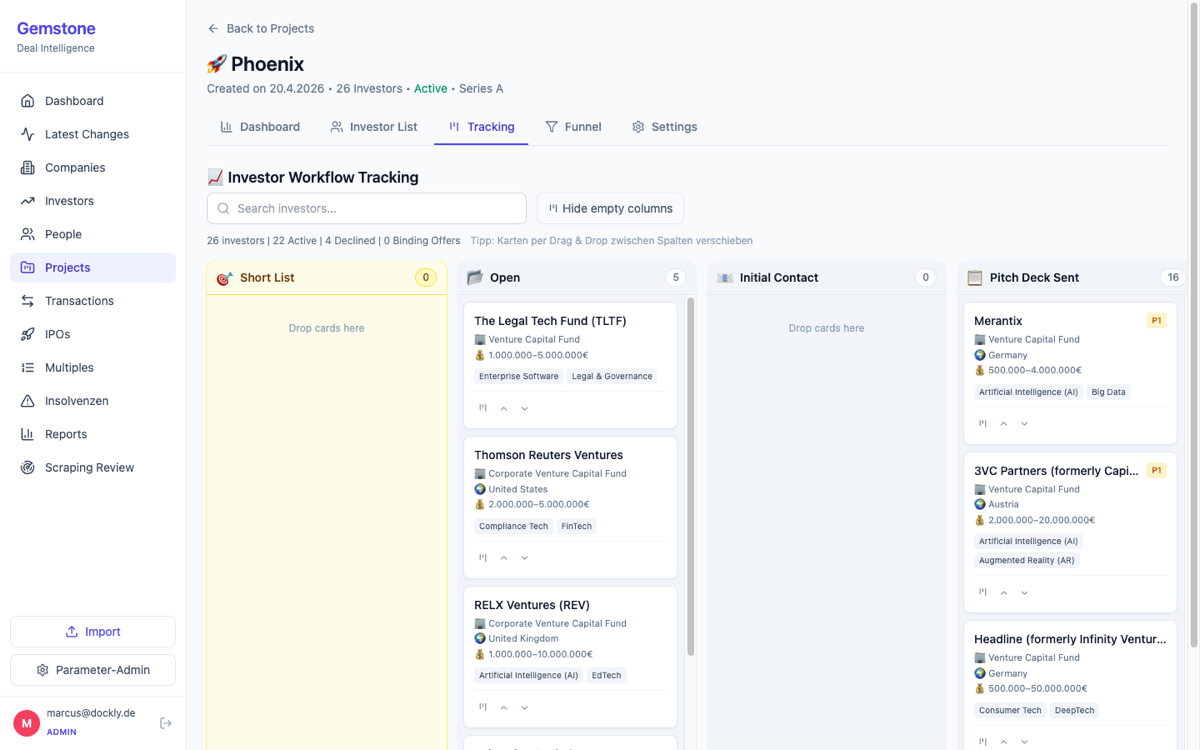Click kanban icon on RELX Ventures card

coord(483,707)
